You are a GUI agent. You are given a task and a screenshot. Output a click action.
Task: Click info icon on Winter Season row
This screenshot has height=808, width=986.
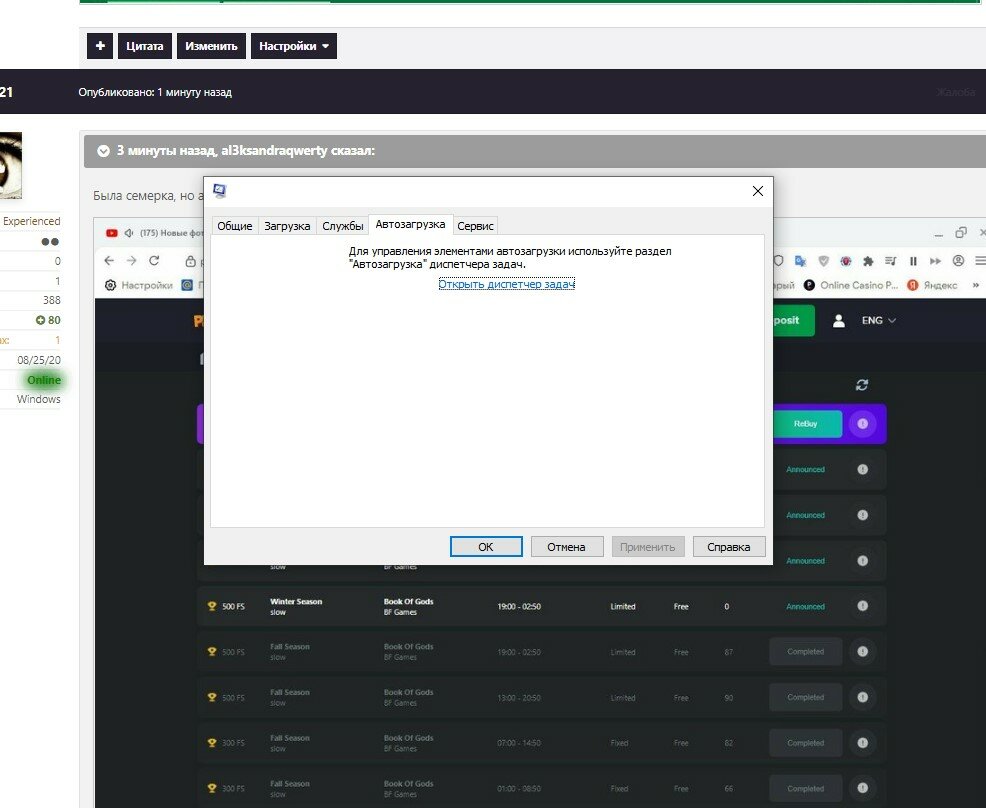pos(862,607)
